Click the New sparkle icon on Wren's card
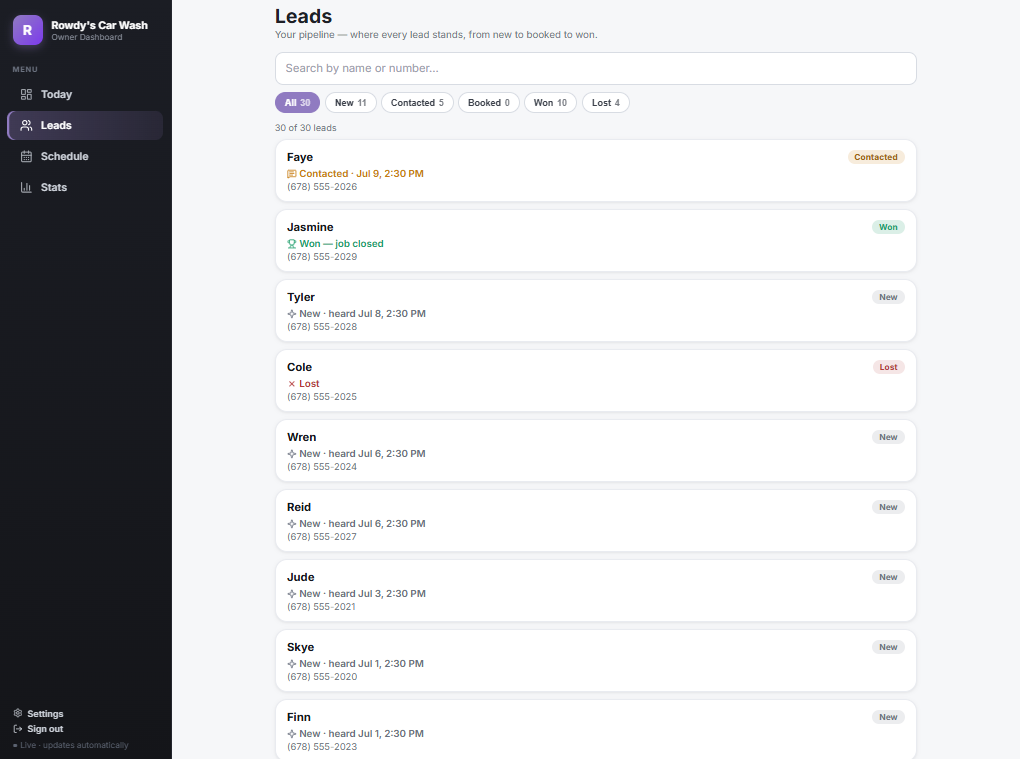Viewport: 1020px width, 759px height. click(291, 454)
